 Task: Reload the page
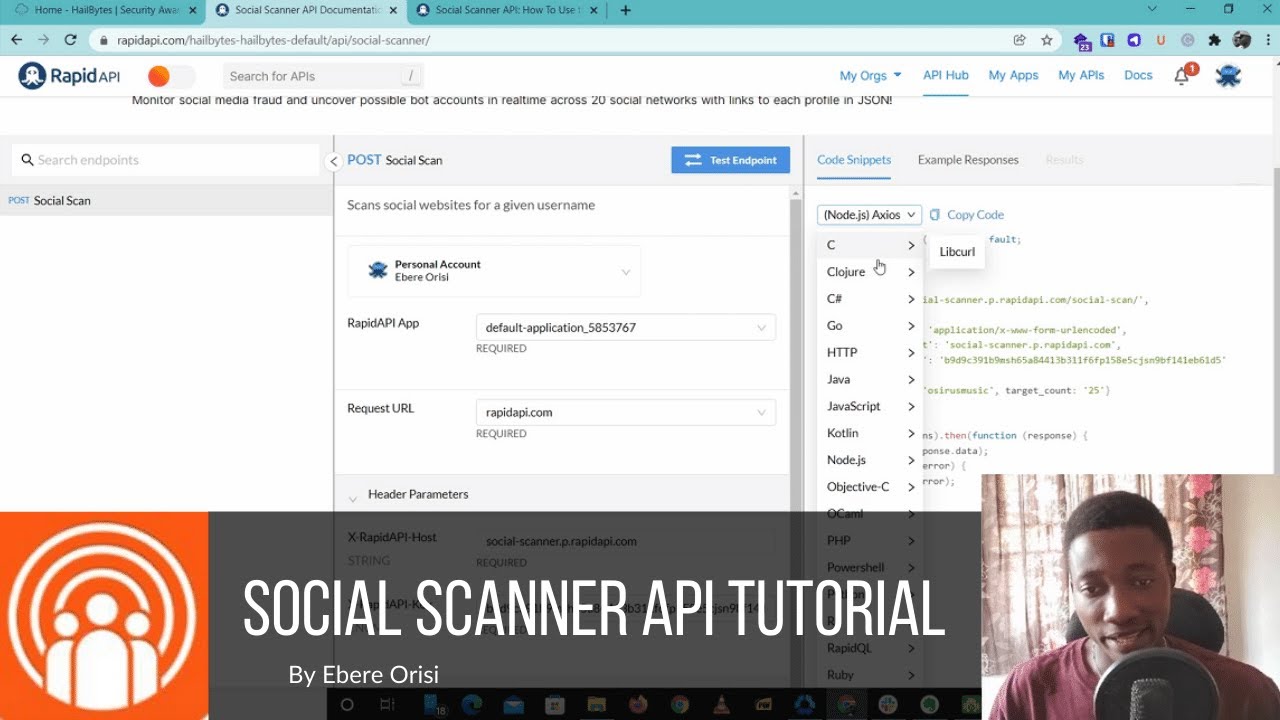[70, 40]
